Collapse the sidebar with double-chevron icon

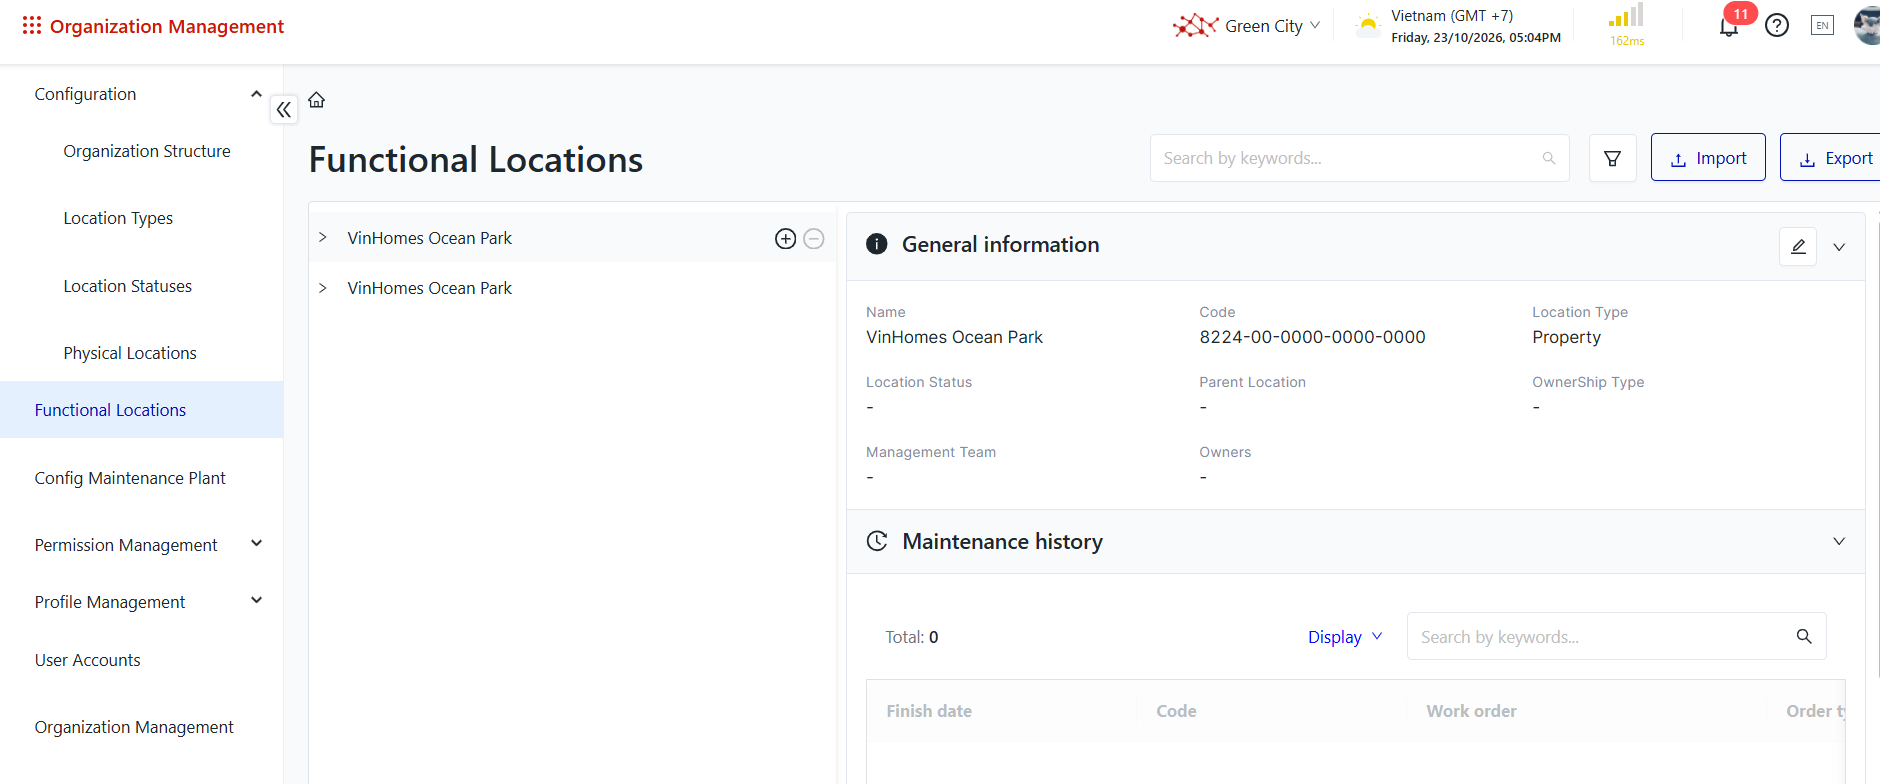point(284,110)
